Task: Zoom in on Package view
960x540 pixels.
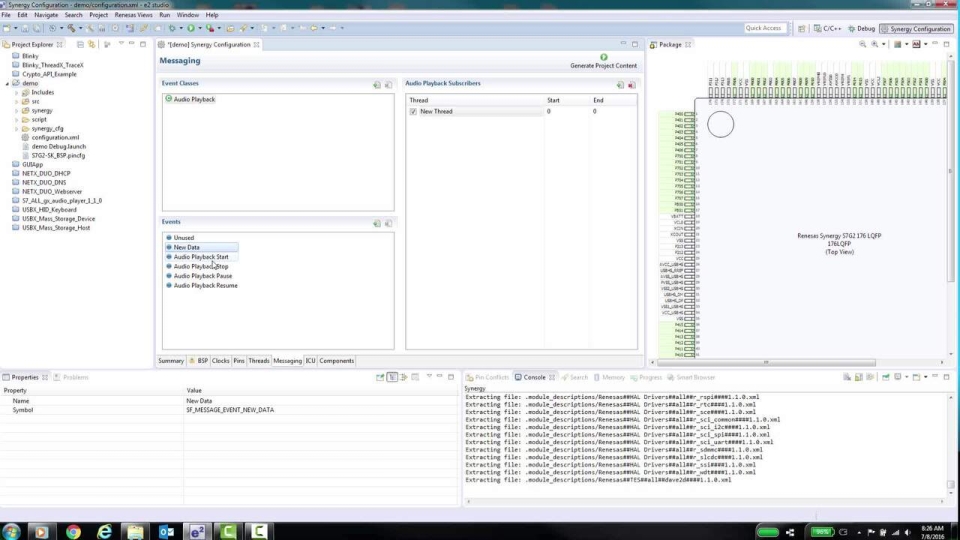Action: tap(875, 44)
